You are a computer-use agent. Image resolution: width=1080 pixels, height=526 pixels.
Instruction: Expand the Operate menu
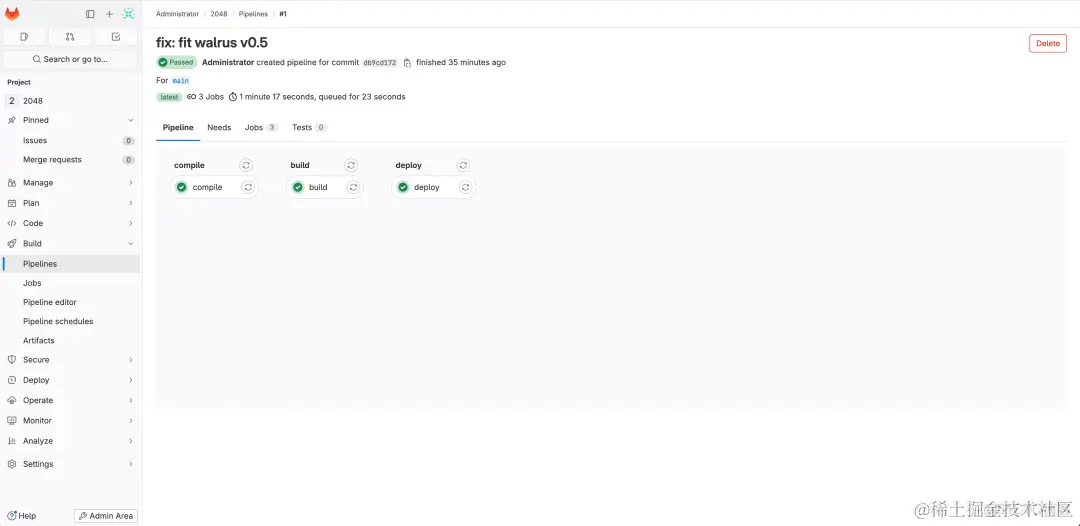[70, 400]
